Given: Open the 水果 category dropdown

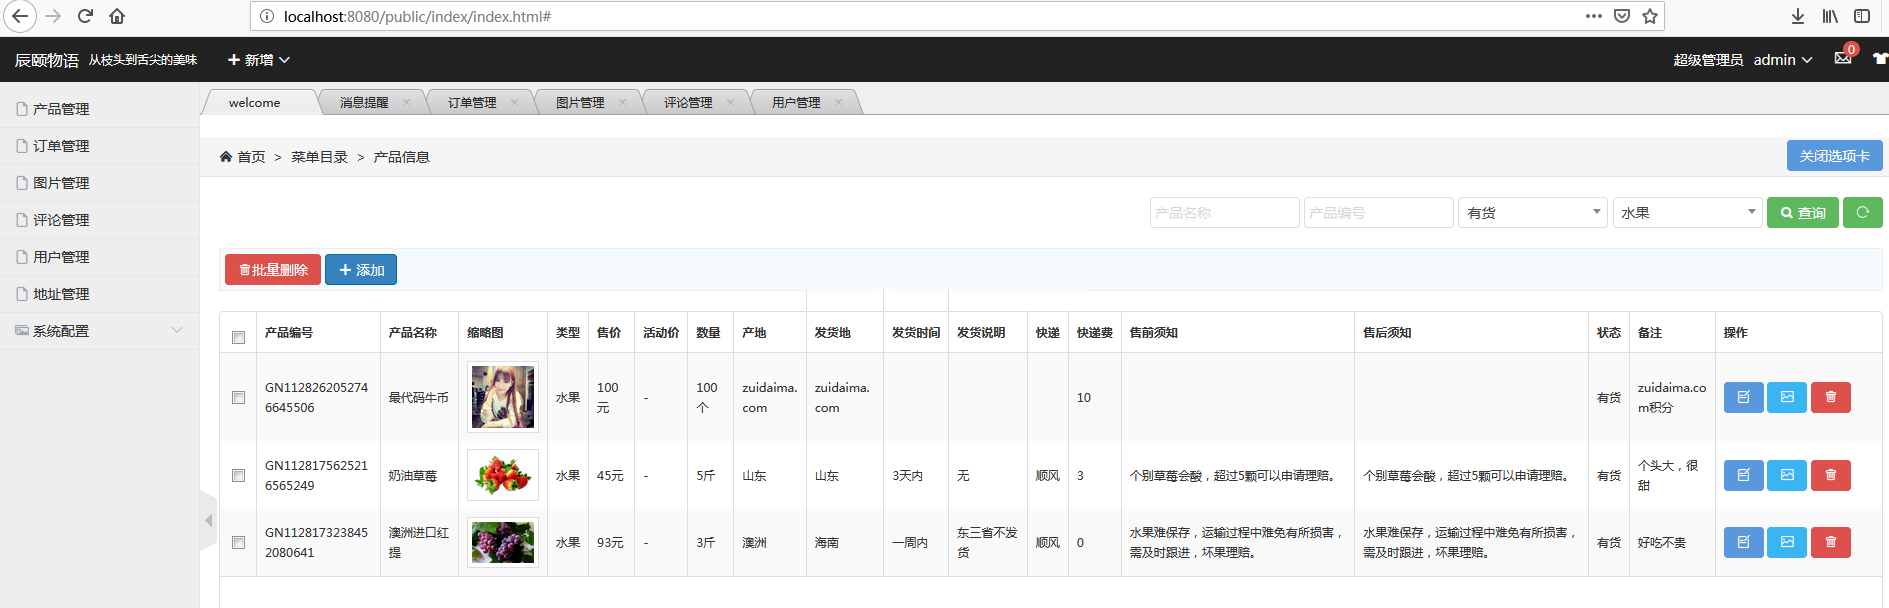Looking at the screenshot, I should [x=1687, y=212].
